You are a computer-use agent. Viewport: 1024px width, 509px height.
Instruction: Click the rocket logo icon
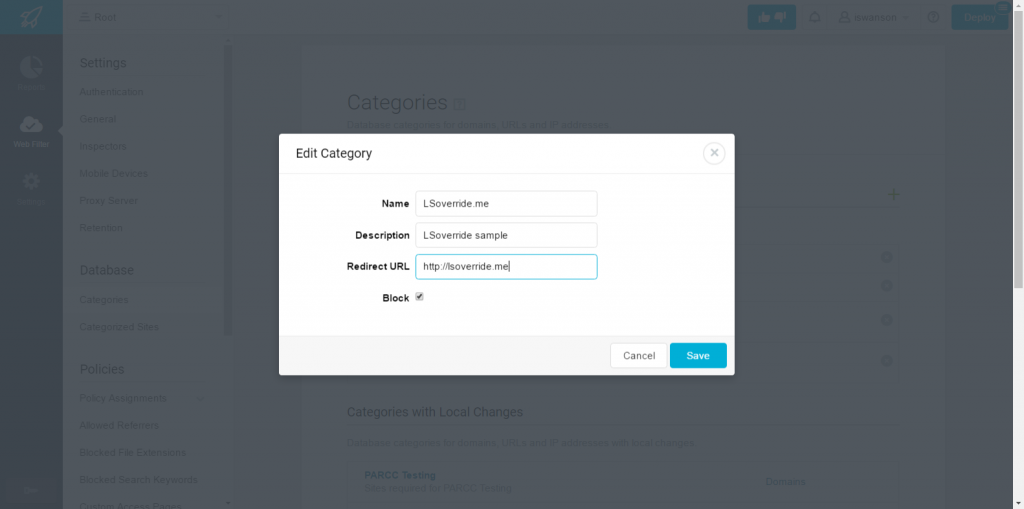(31, 17)
